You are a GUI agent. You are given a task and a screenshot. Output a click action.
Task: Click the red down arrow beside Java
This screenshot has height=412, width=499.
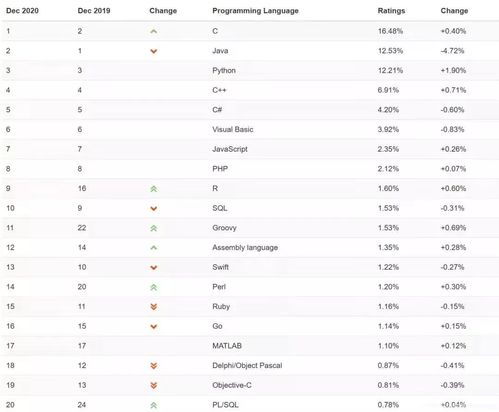coord(154,51)
